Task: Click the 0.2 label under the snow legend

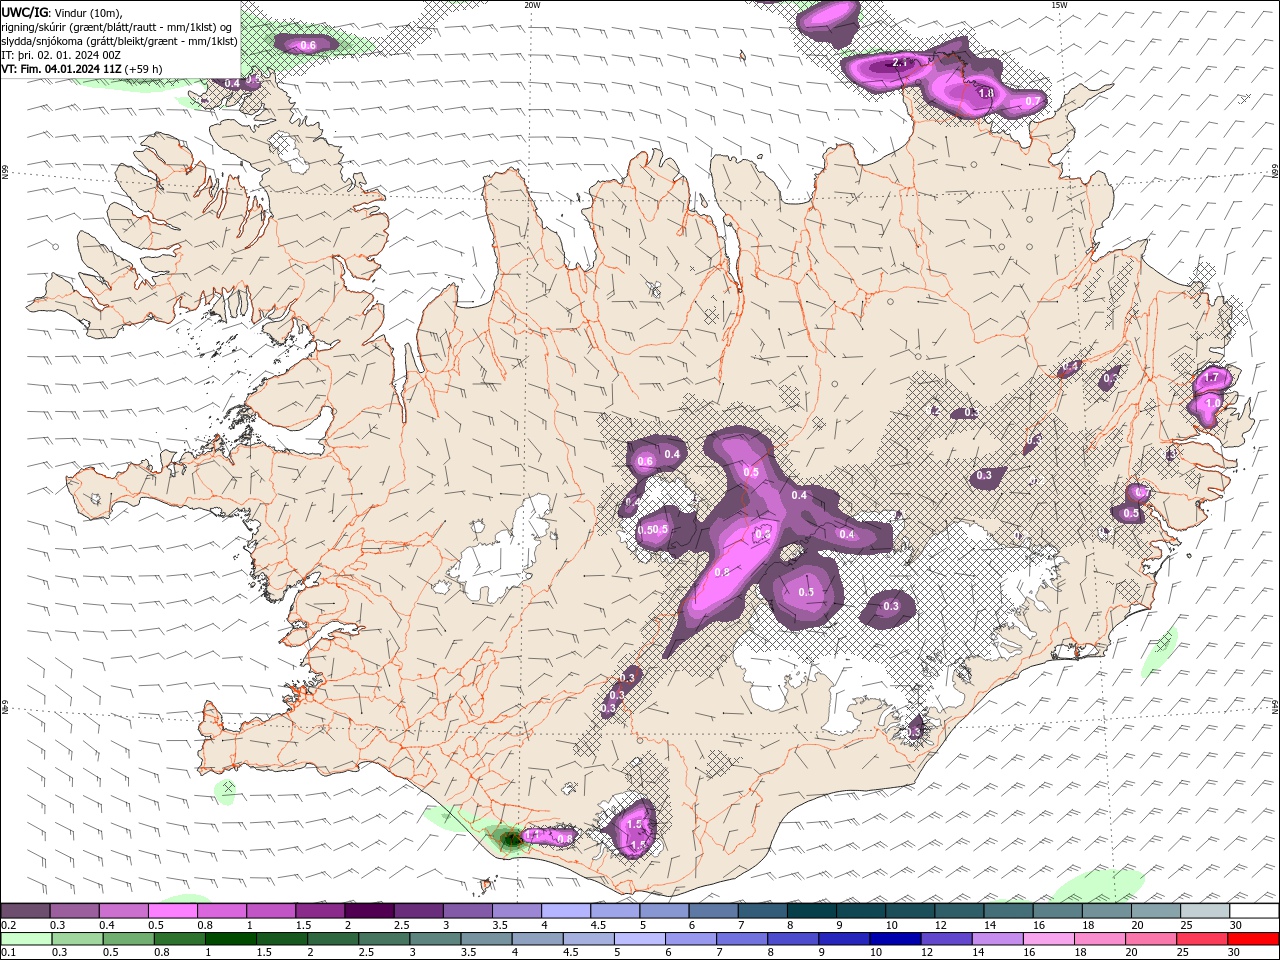Action: click(x=8, y=925)
